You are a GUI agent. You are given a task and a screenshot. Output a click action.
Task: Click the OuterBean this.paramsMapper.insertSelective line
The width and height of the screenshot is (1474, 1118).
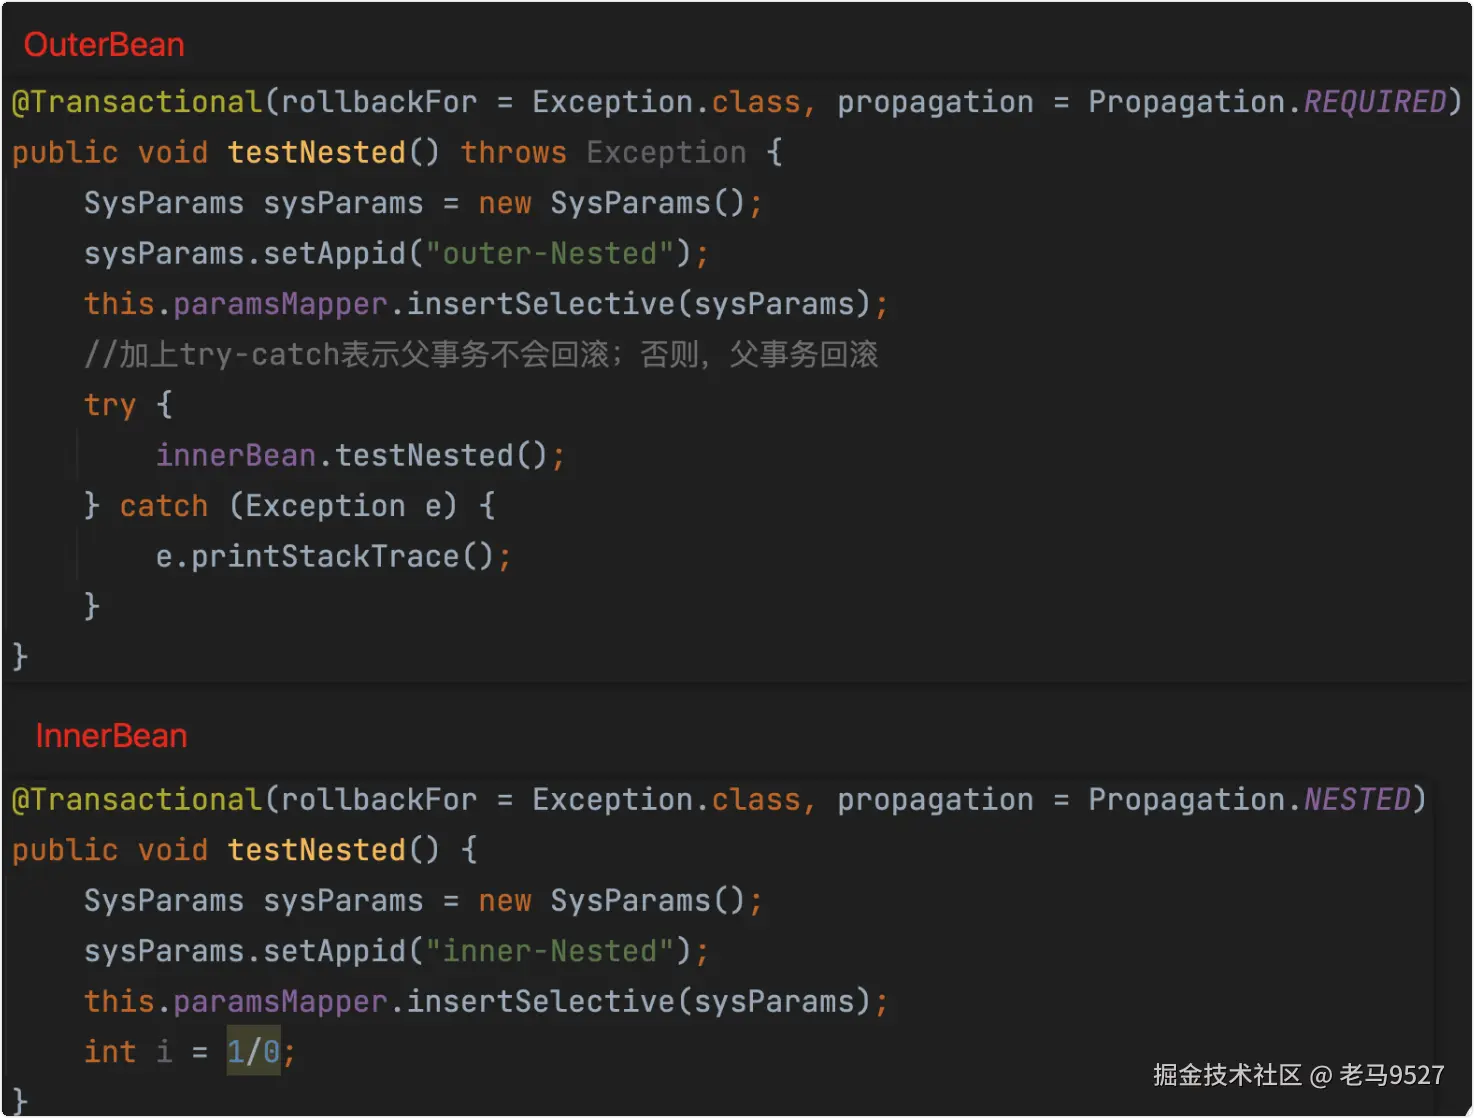[486, 304]
